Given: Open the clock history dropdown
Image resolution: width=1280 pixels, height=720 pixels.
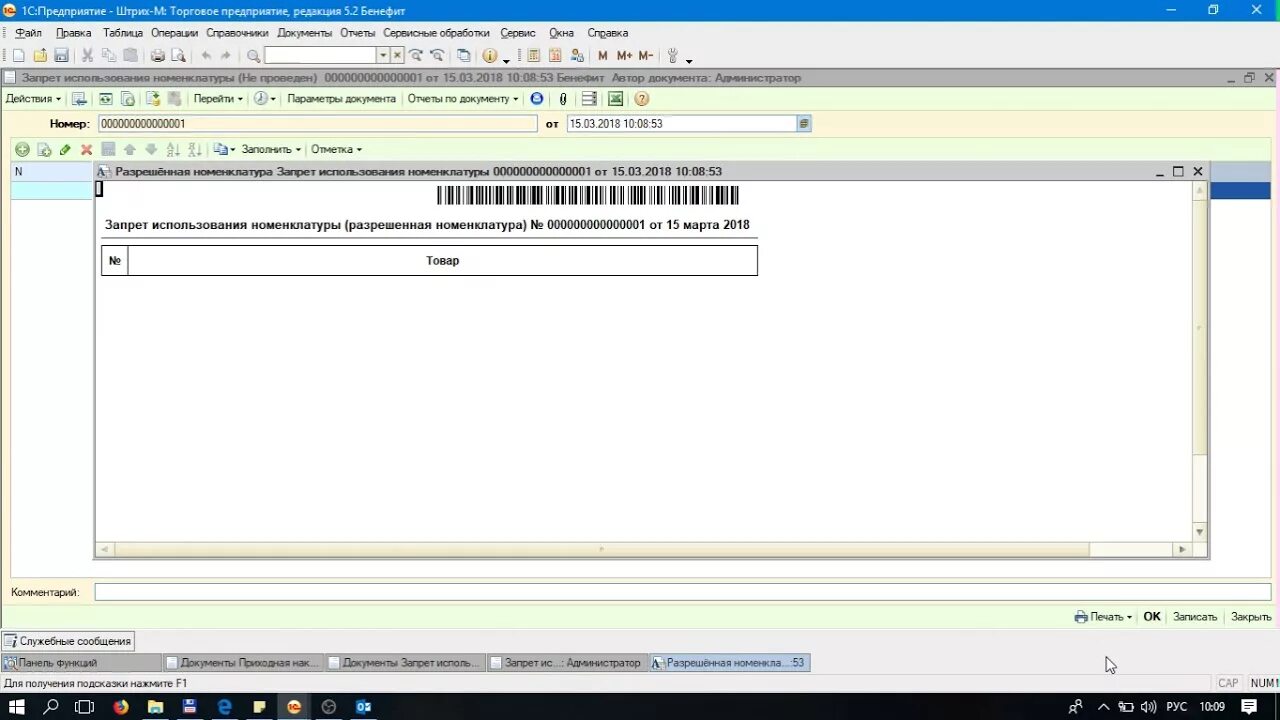Looking at the screenshot, I should (265, 99).
